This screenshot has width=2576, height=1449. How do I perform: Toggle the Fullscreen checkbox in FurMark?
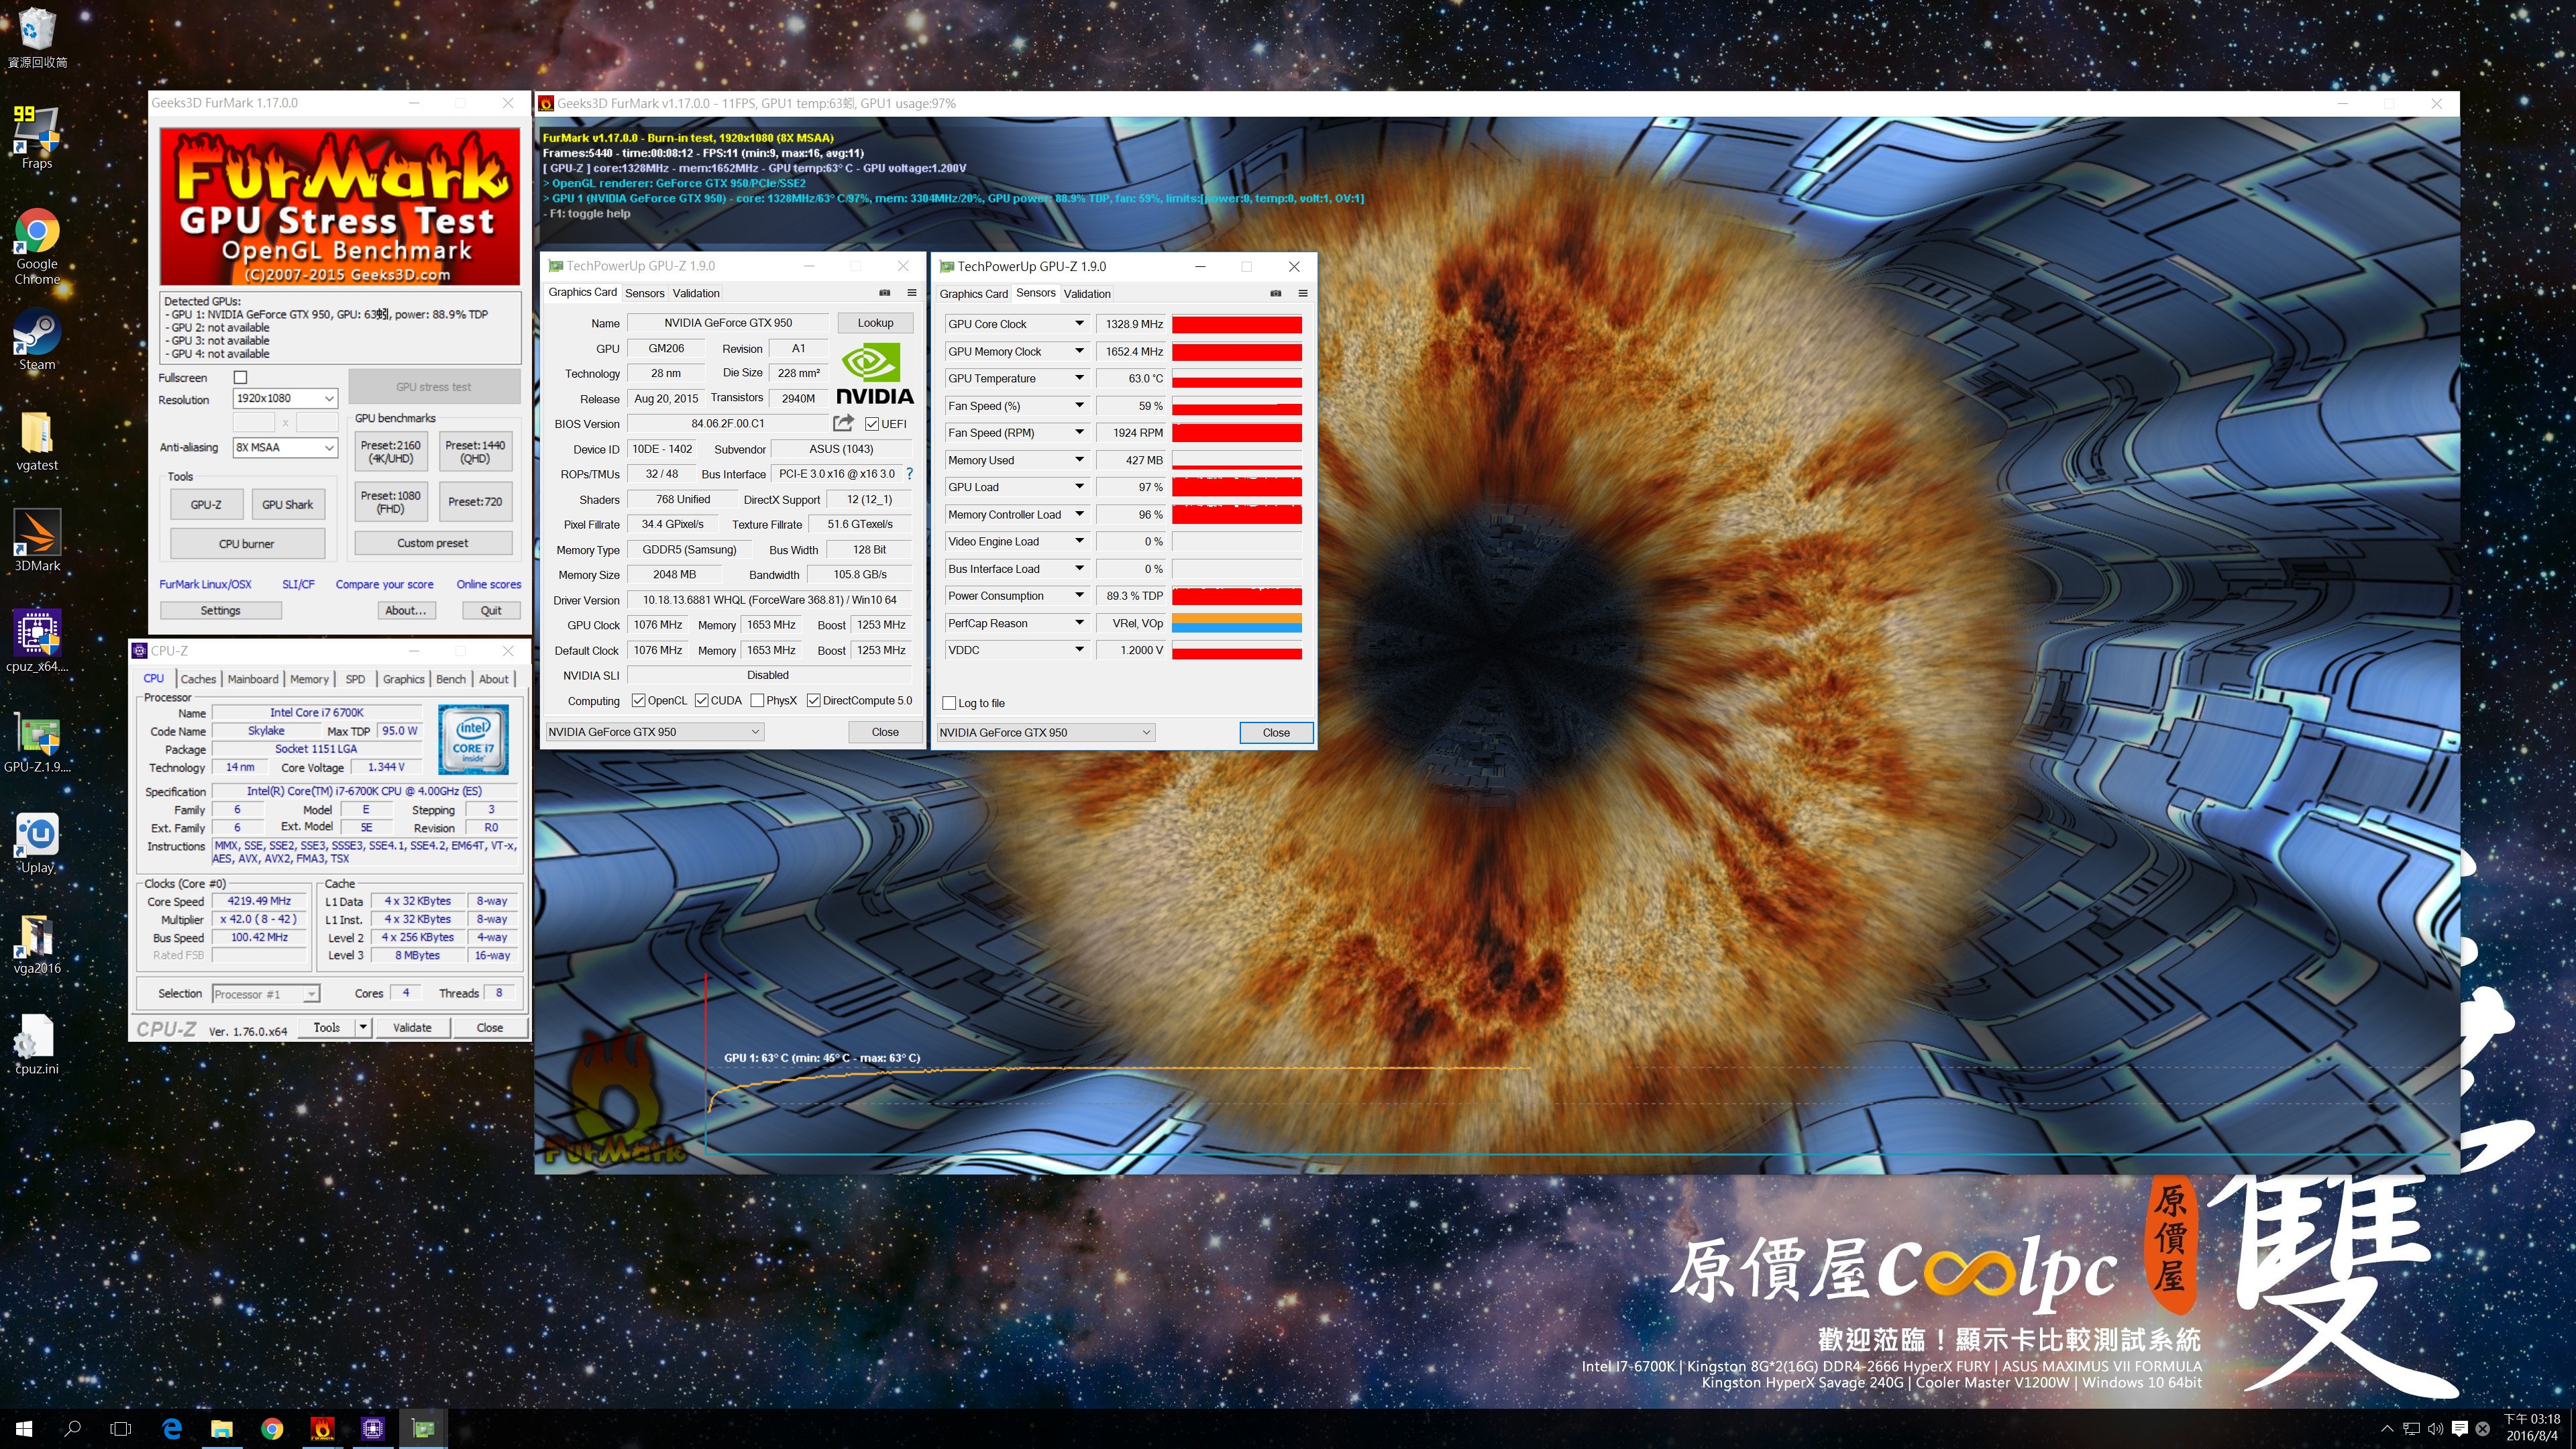pyautogui.click(x=240, y=377)
